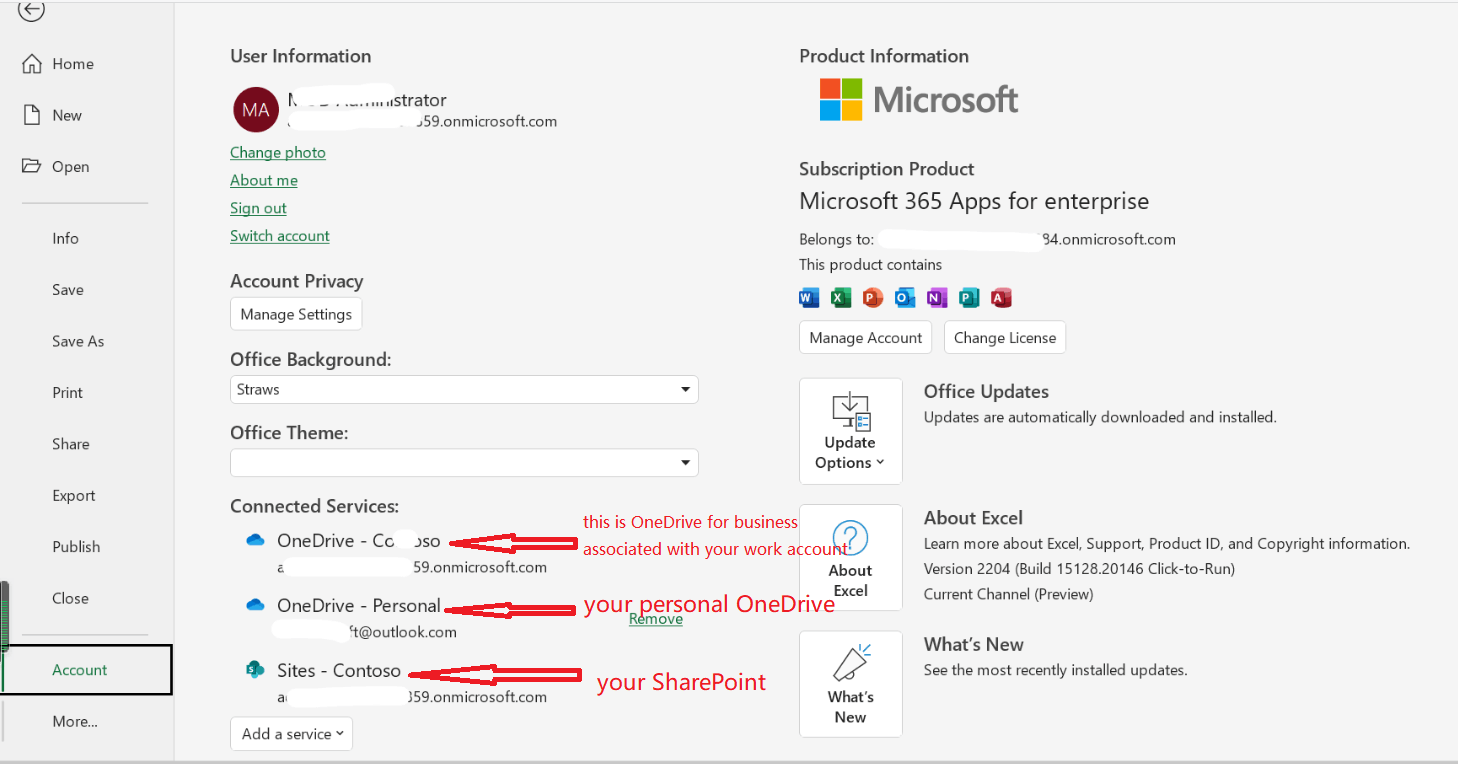1458x764 pixels.
Task: Click Microsoft 365 Apps for enterprise text
Action: (x=974, y=201)
